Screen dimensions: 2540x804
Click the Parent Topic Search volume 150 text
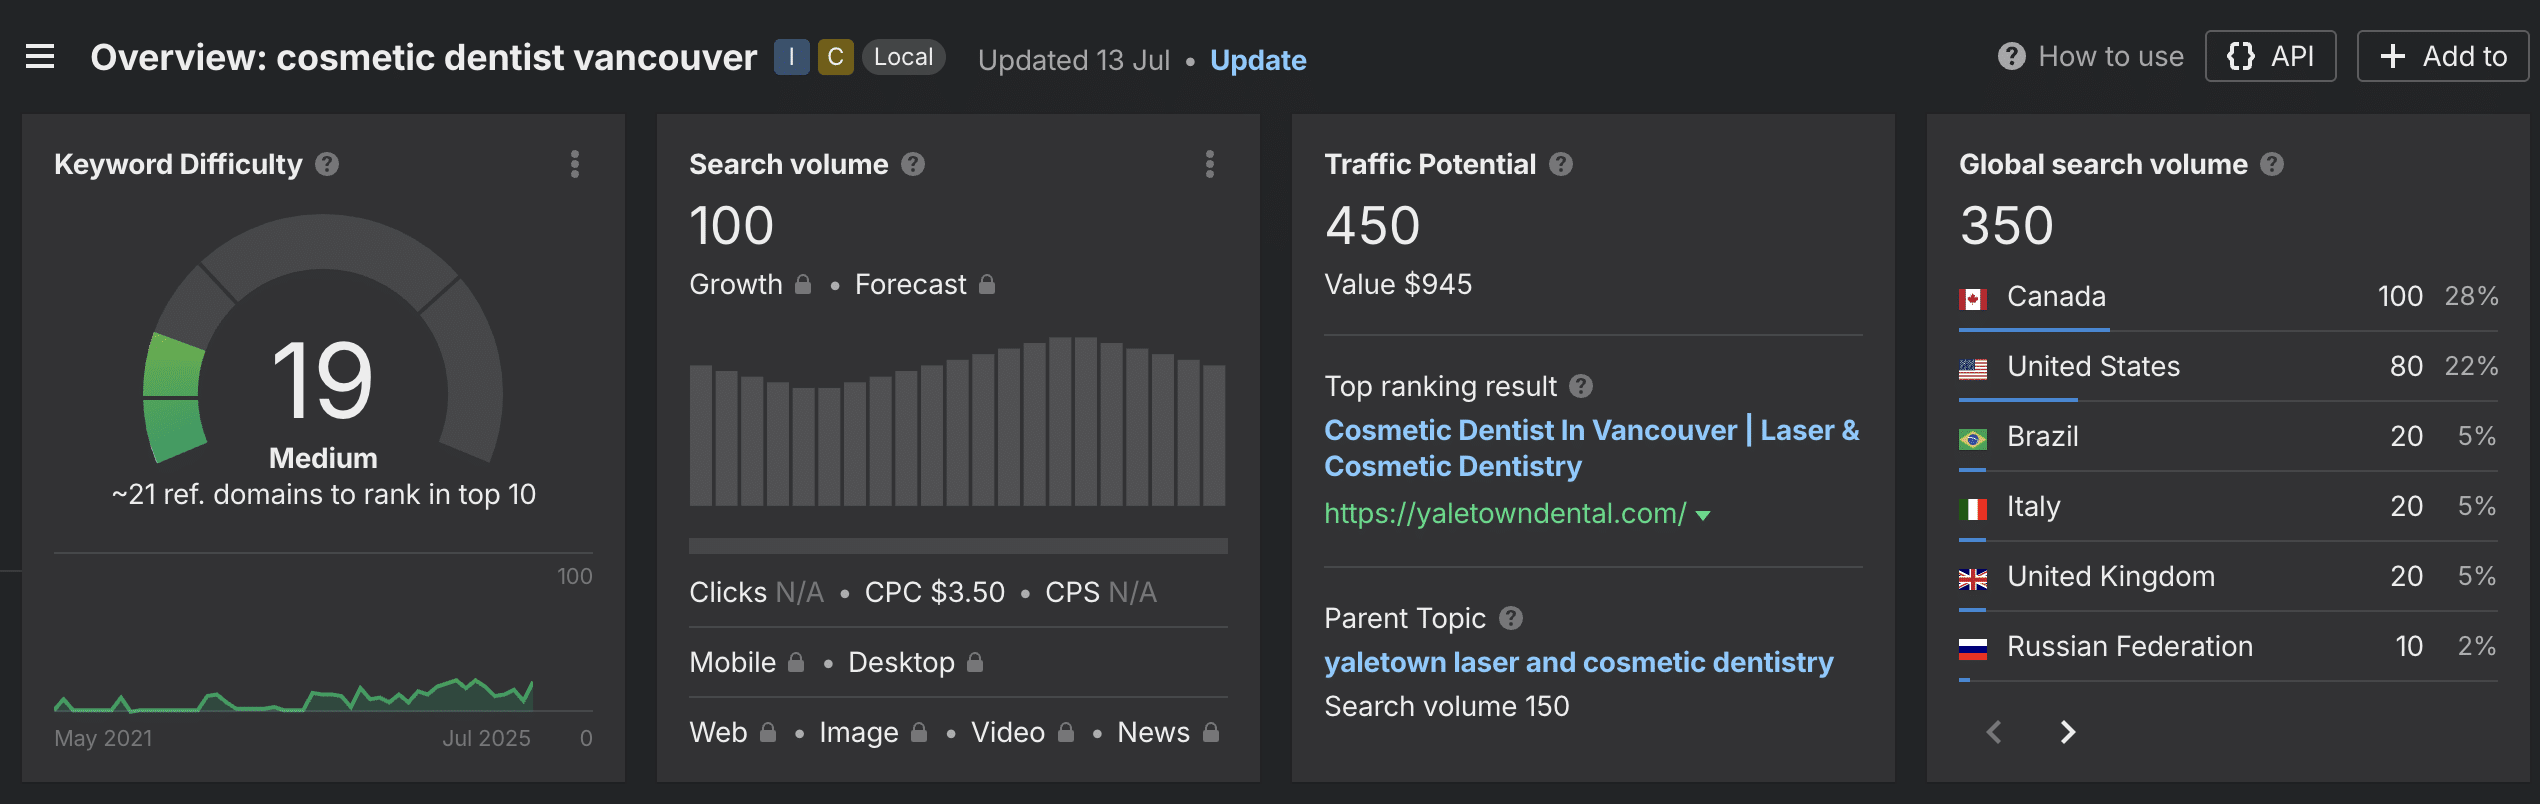click(1447, 706)
